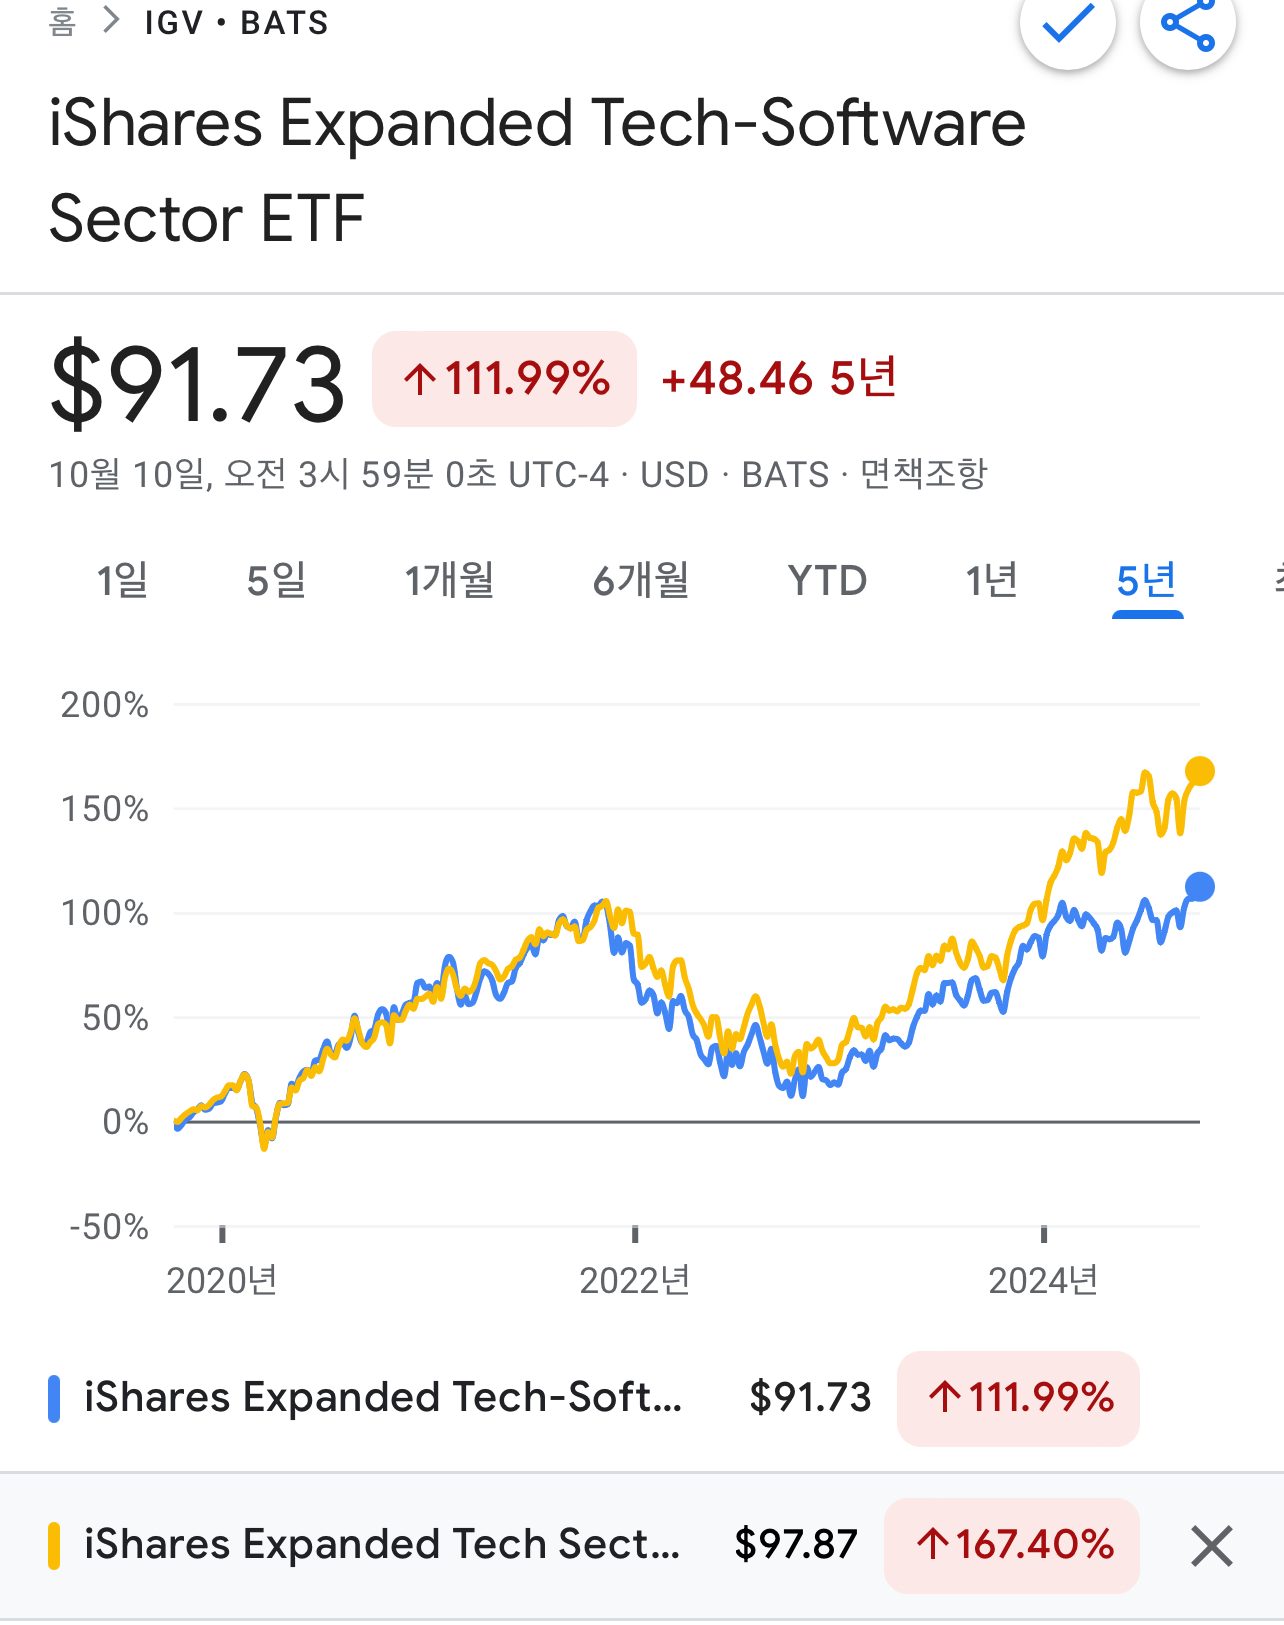
Task: Remove the iShares Expanded Tech Sector comparison
Action: click(x=1212, y=1546)
